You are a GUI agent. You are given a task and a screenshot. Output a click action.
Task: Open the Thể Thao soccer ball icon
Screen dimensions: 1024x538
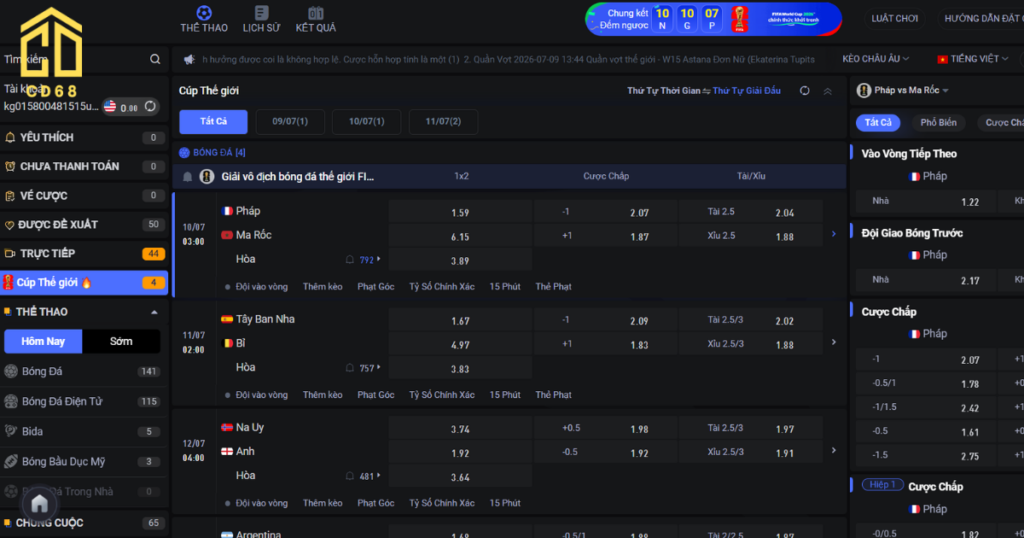click(204, 13)
